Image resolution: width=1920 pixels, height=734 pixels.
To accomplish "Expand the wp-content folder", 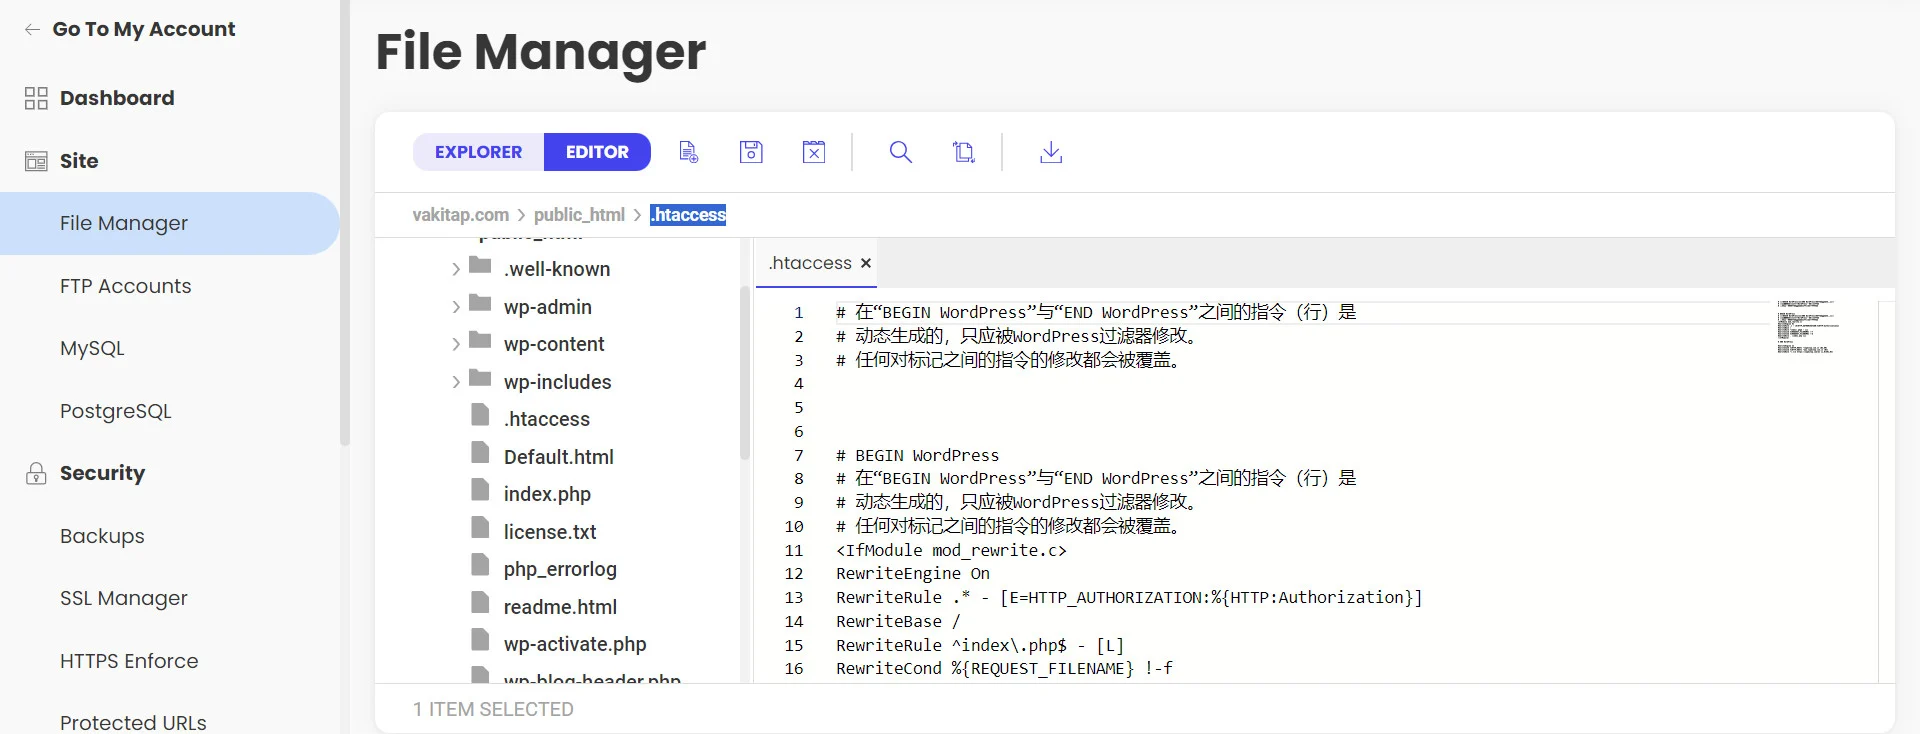I will 456,344.
